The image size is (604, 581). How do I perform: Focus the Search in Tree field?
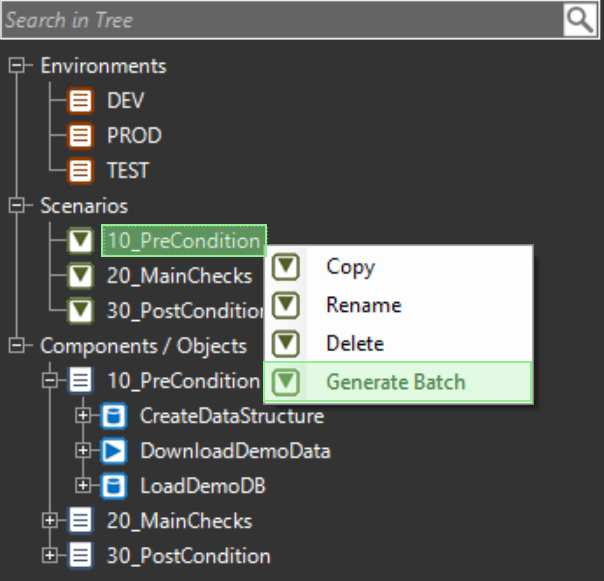(x=282, y=20)
